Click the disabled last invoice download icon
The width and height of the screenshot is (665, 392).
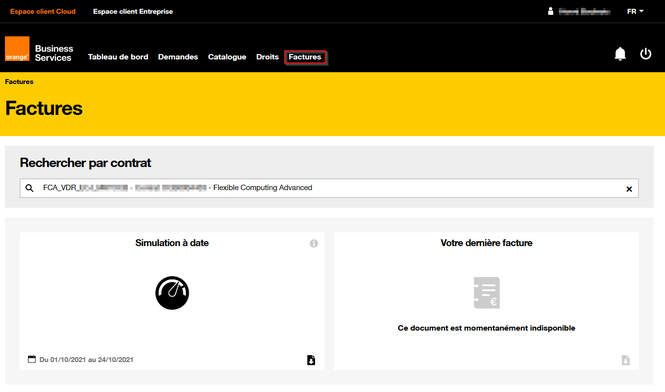click(x=626, y=360)
